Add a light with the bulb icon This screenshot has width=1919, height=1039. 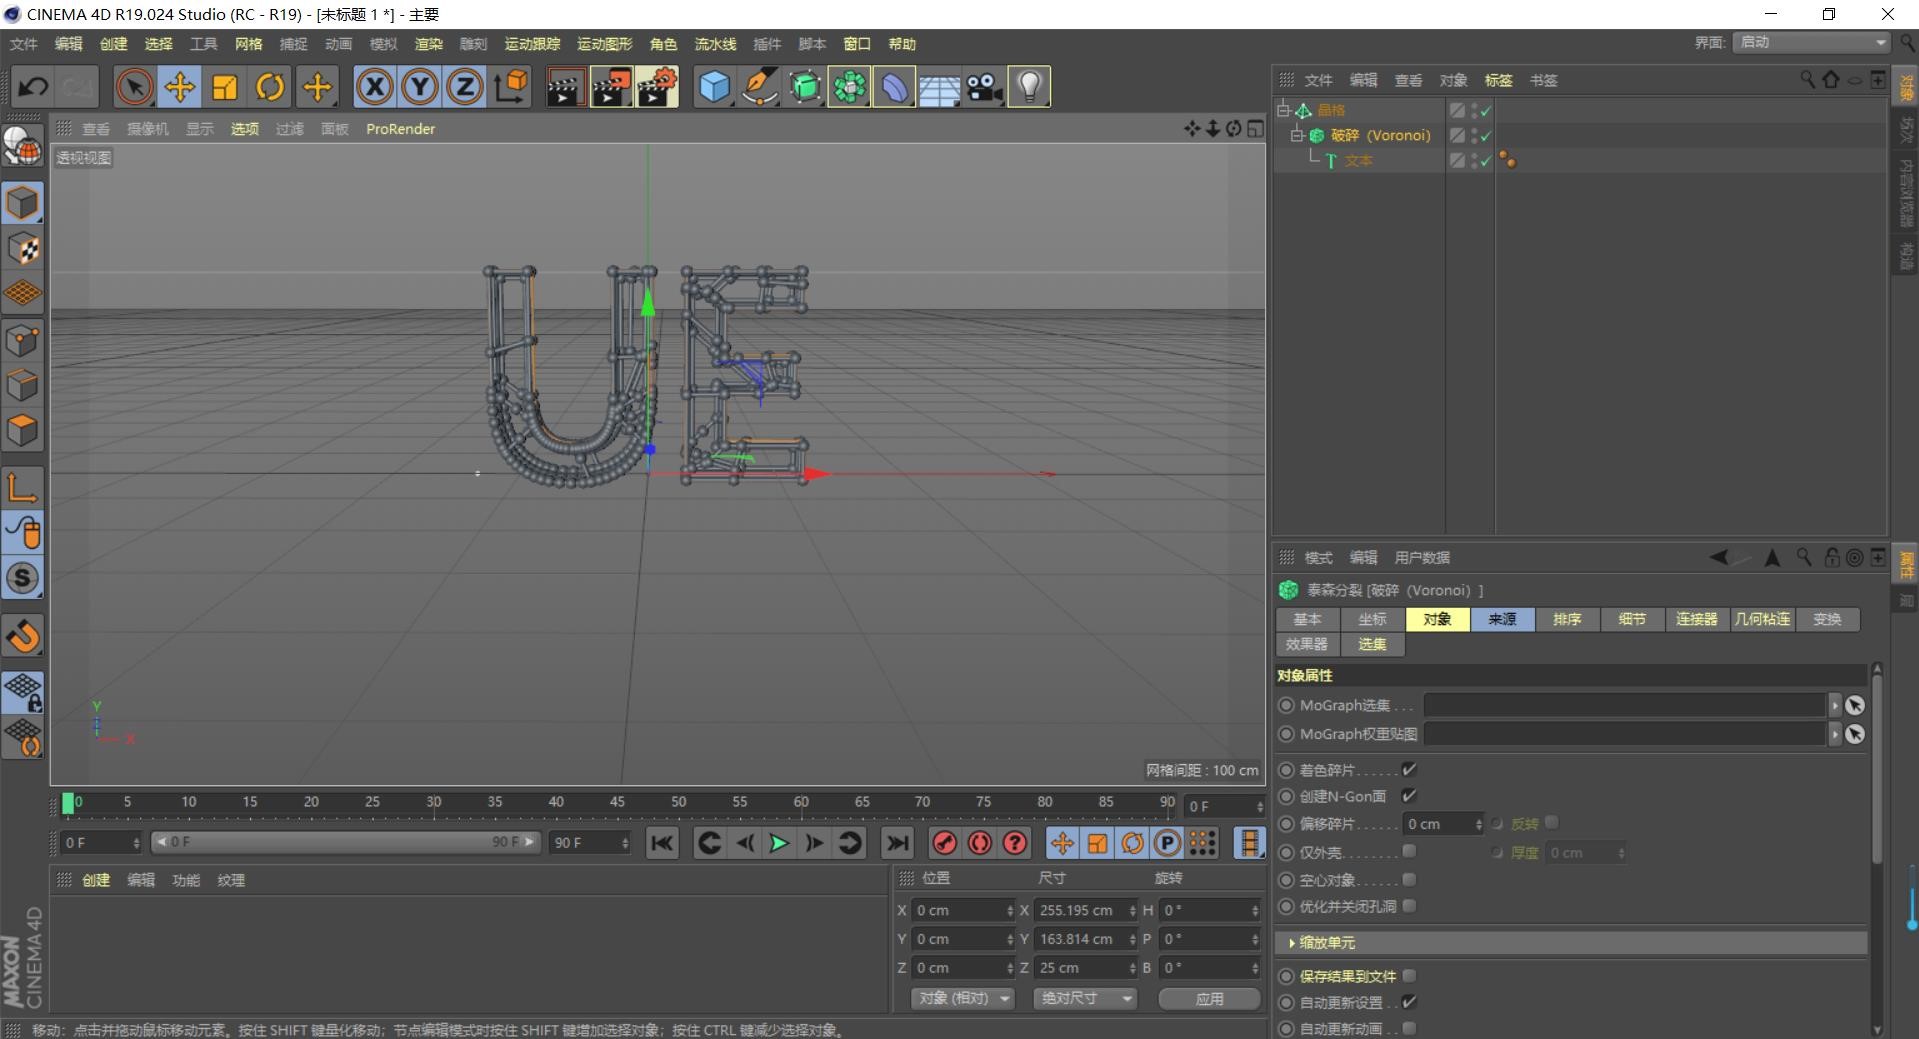pyautogui.click(x=1030, y=87)
